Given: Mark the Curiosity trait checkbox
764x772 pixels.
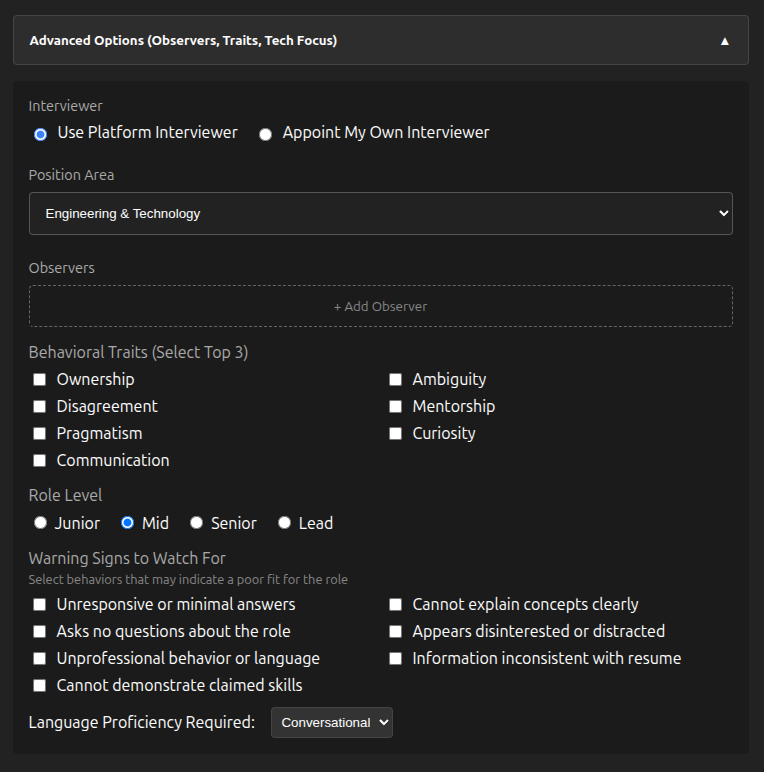Looking at the screenshot, I should (396, 434).
